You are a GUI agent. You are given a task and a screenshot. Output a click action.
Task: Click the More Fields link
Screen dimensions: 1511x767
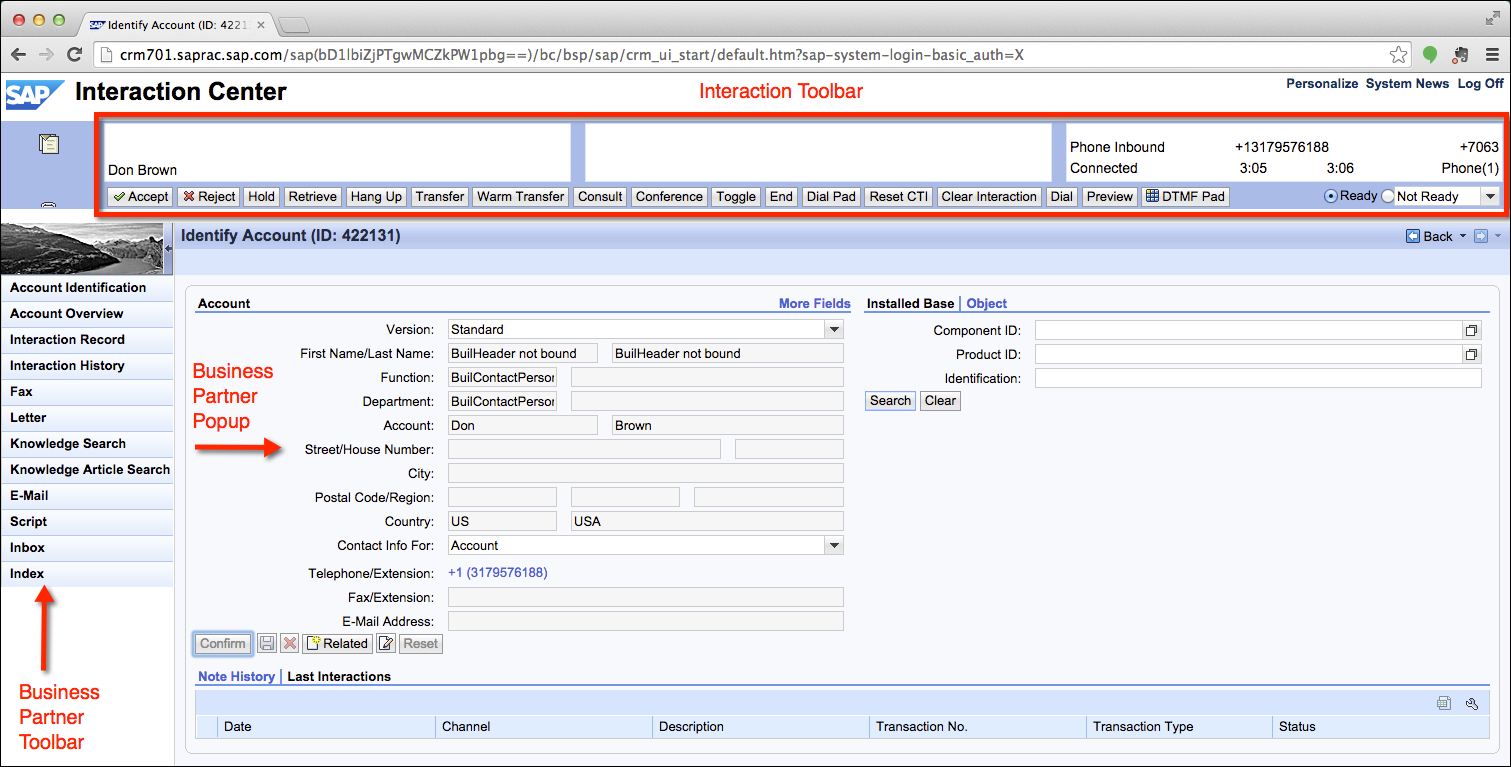(x=814, y=304)
